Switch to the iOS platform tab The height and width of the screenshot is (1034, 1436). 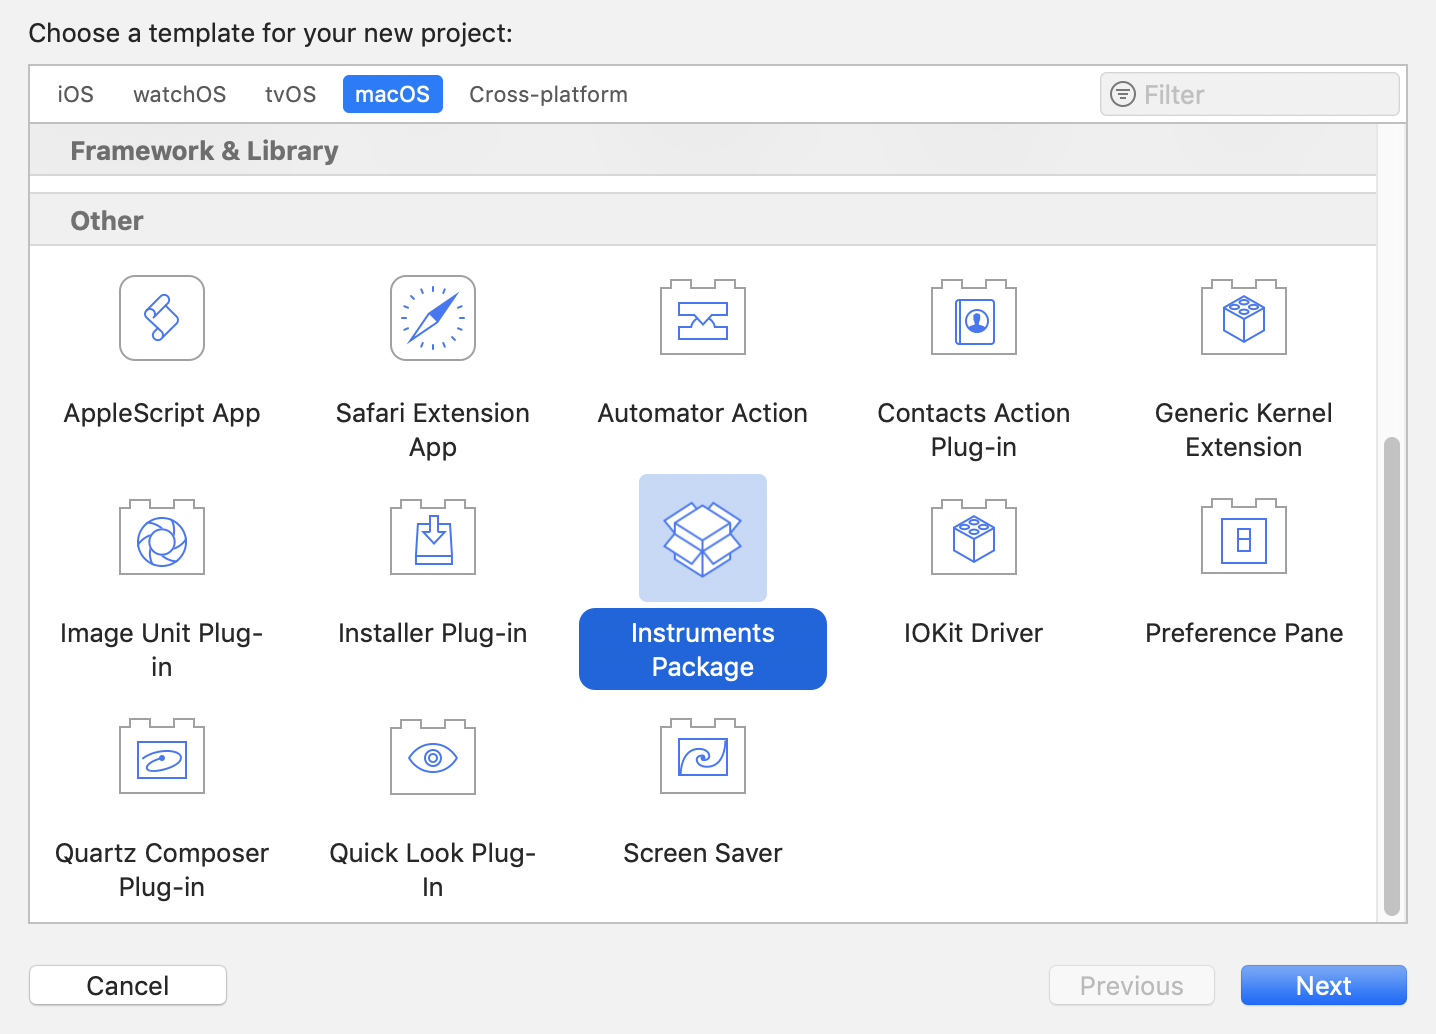pyautogui.click(x=76, y=95)
